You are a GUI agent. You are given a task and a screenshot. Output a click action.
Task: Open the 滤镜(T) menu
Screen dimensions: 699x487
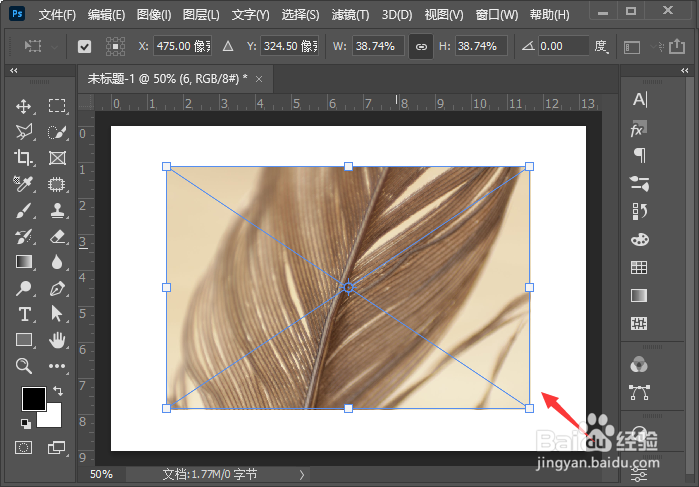[350, 15]
